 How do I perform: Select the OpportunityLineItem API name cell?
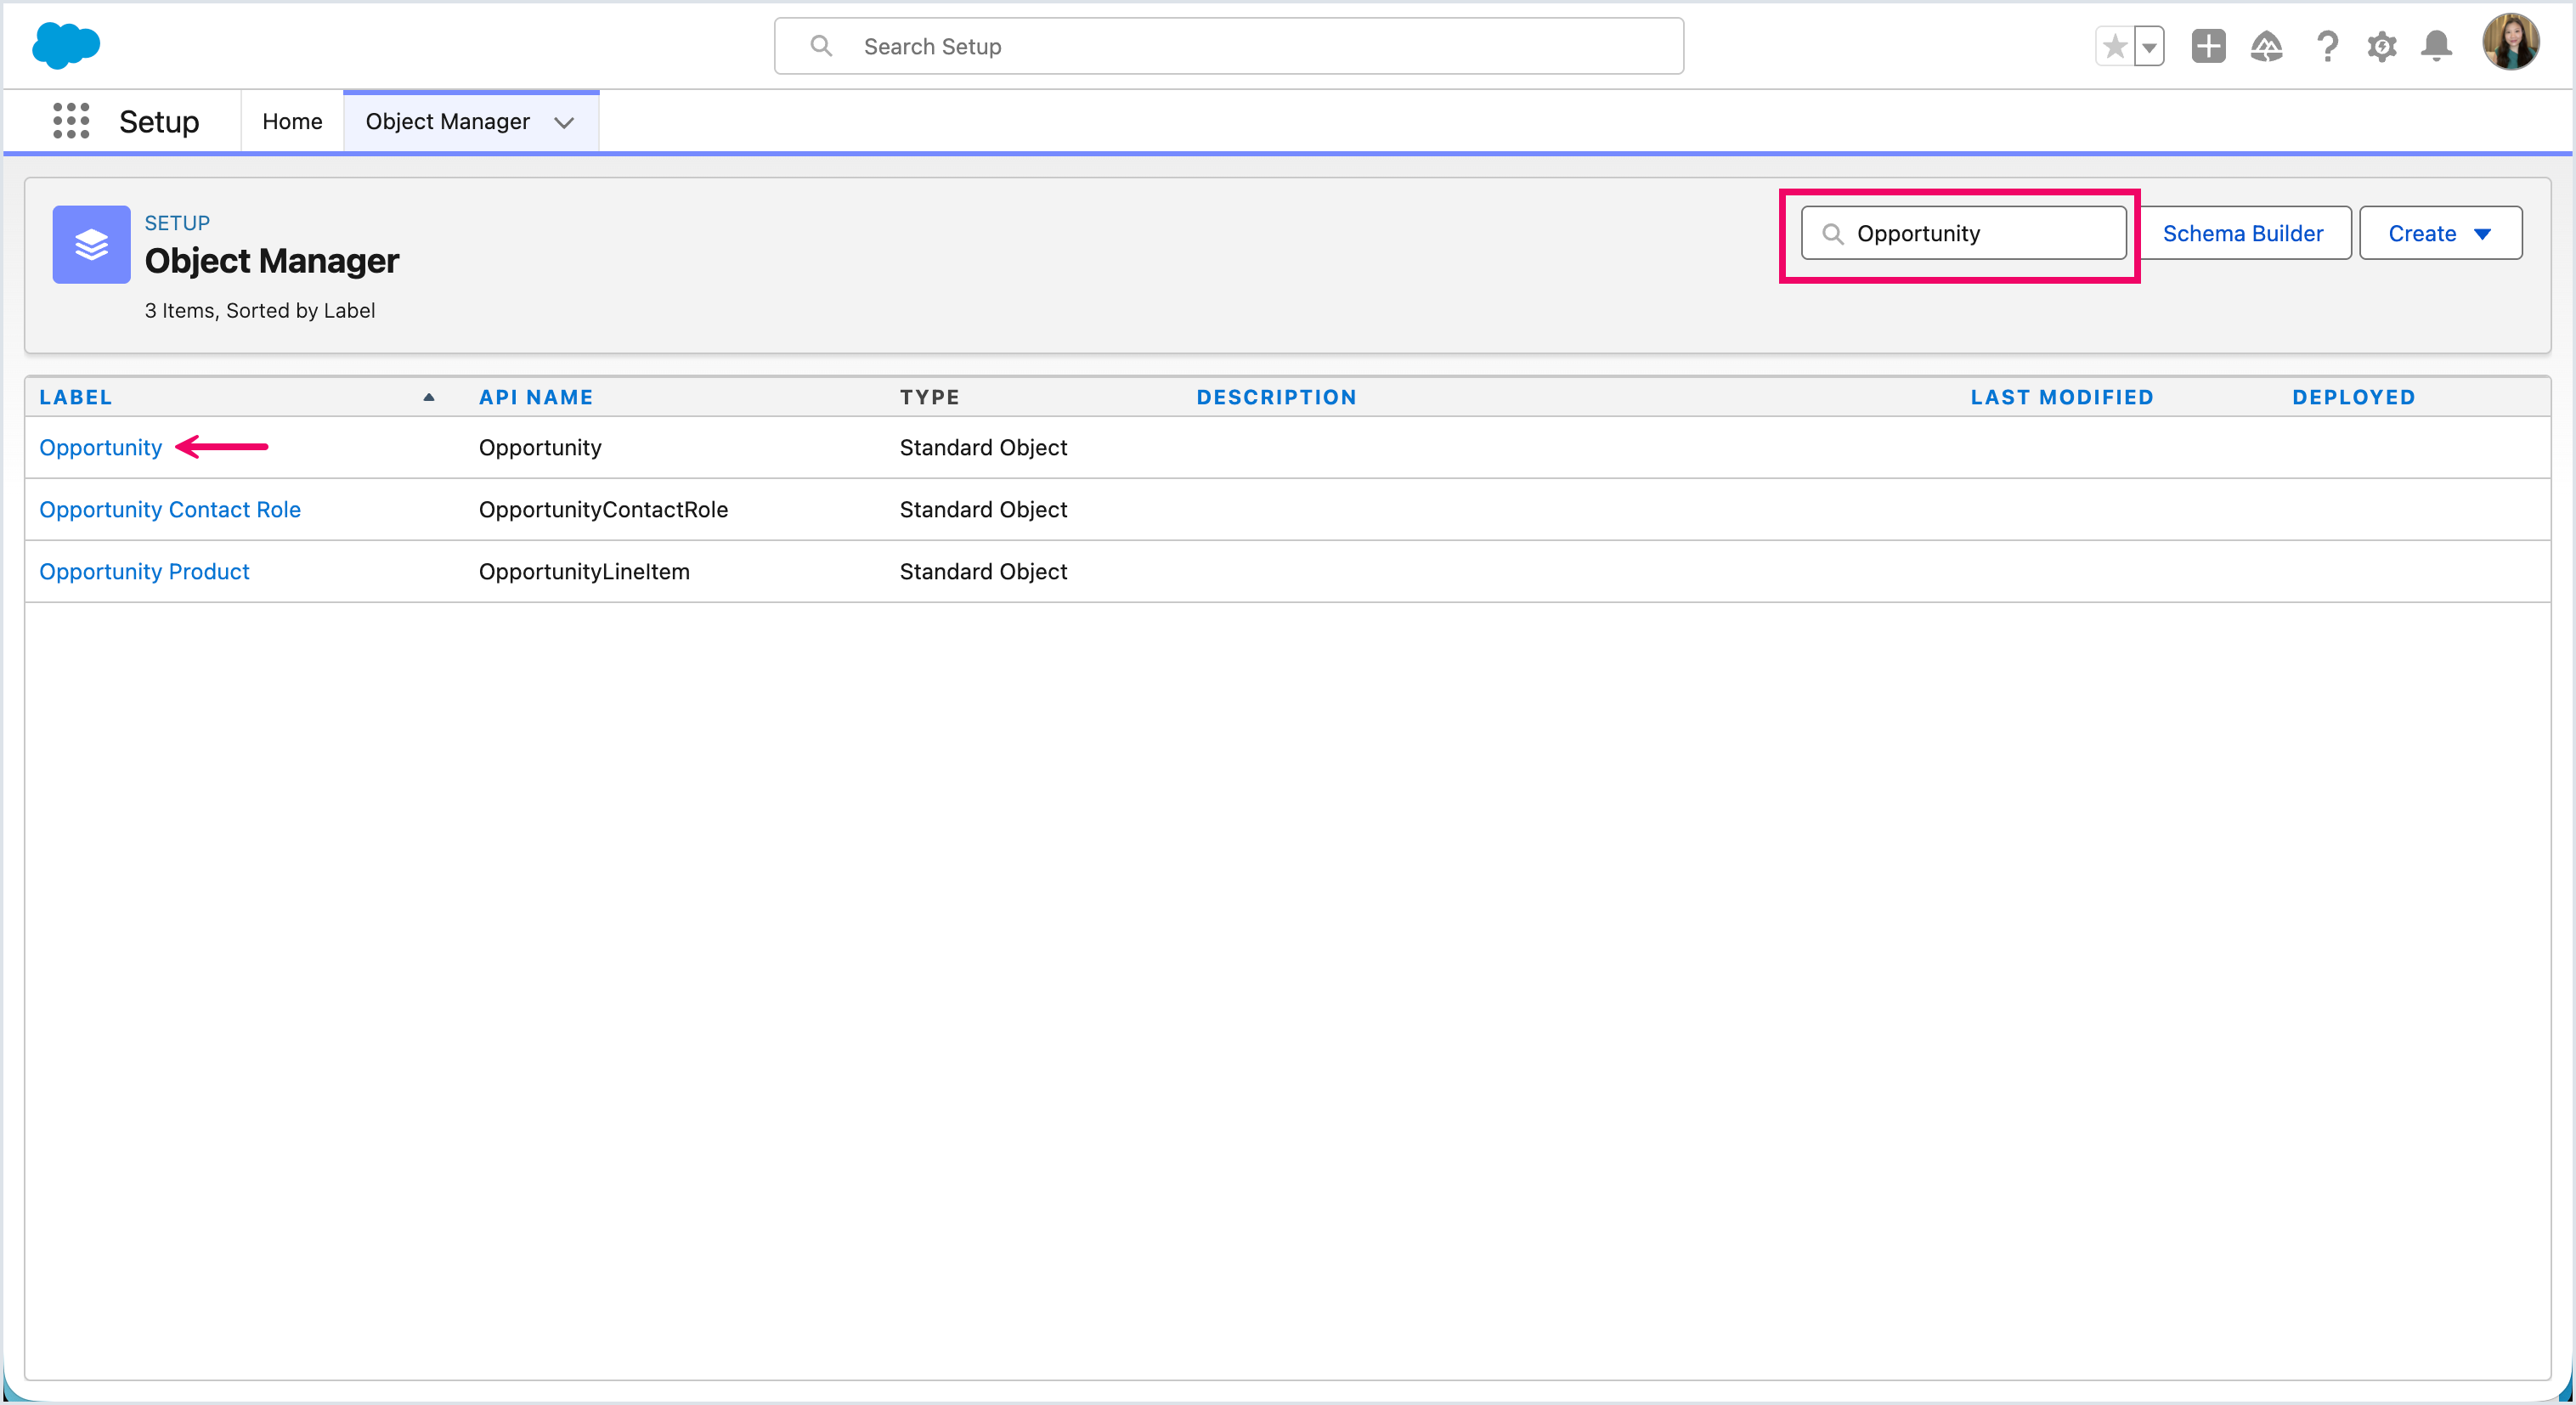584,571
